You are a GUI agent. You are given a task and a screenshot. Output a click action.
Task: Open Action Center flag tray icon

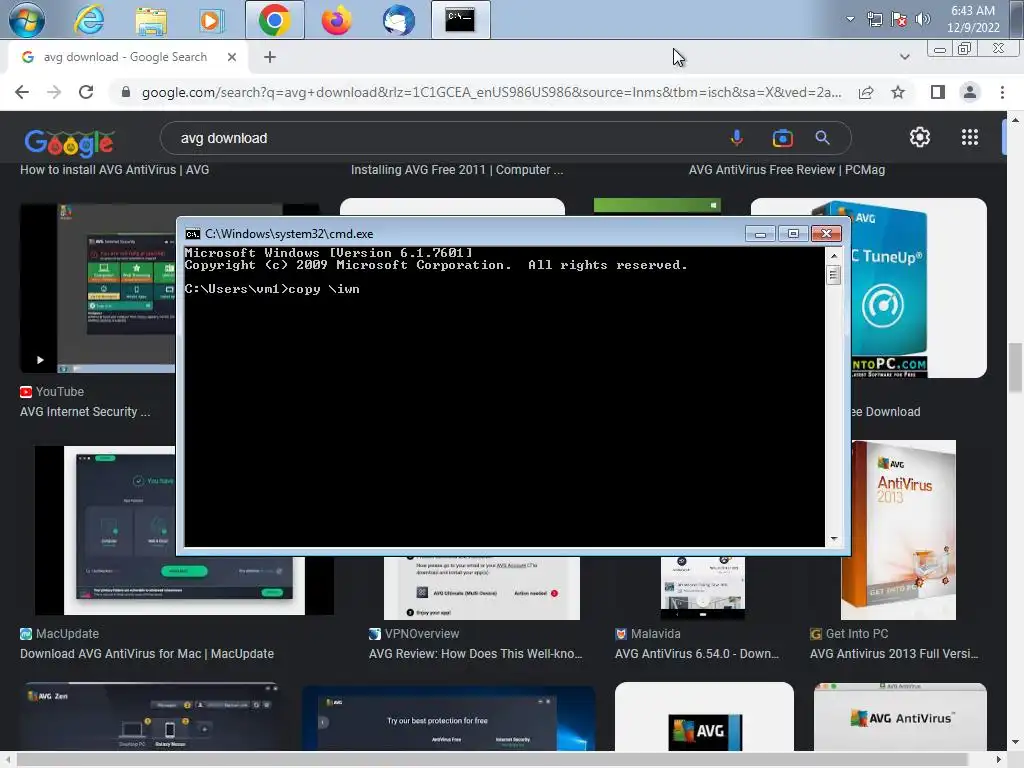pos(899,20)
